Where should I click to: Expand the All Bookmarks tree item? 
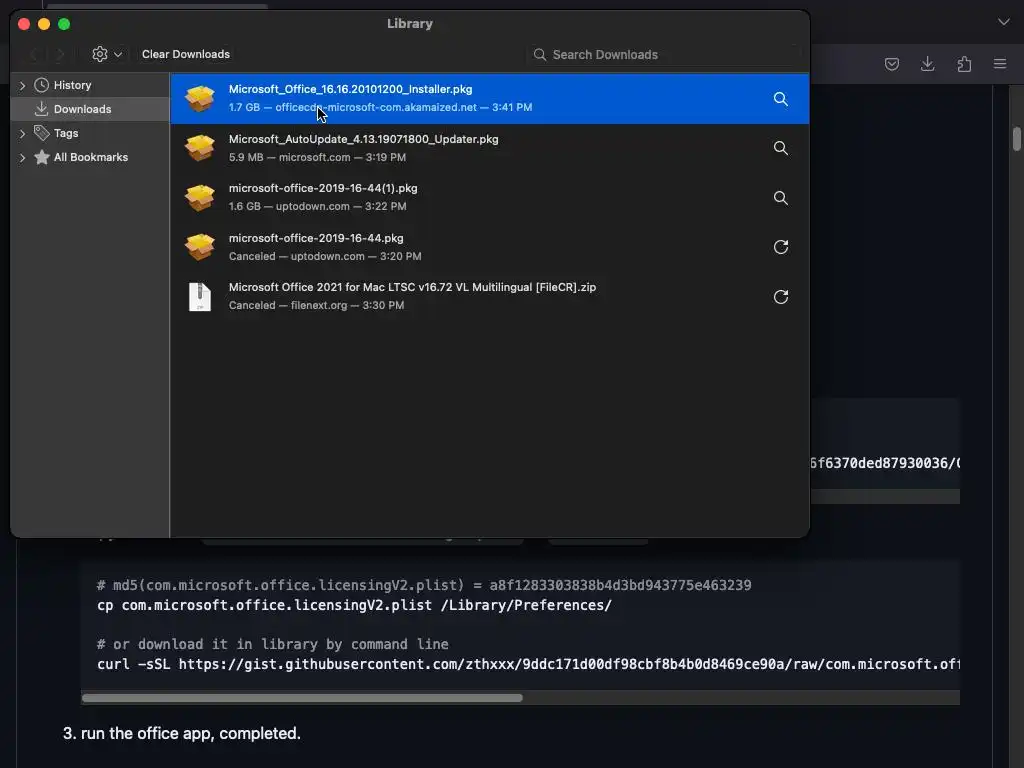click(22, 157)
